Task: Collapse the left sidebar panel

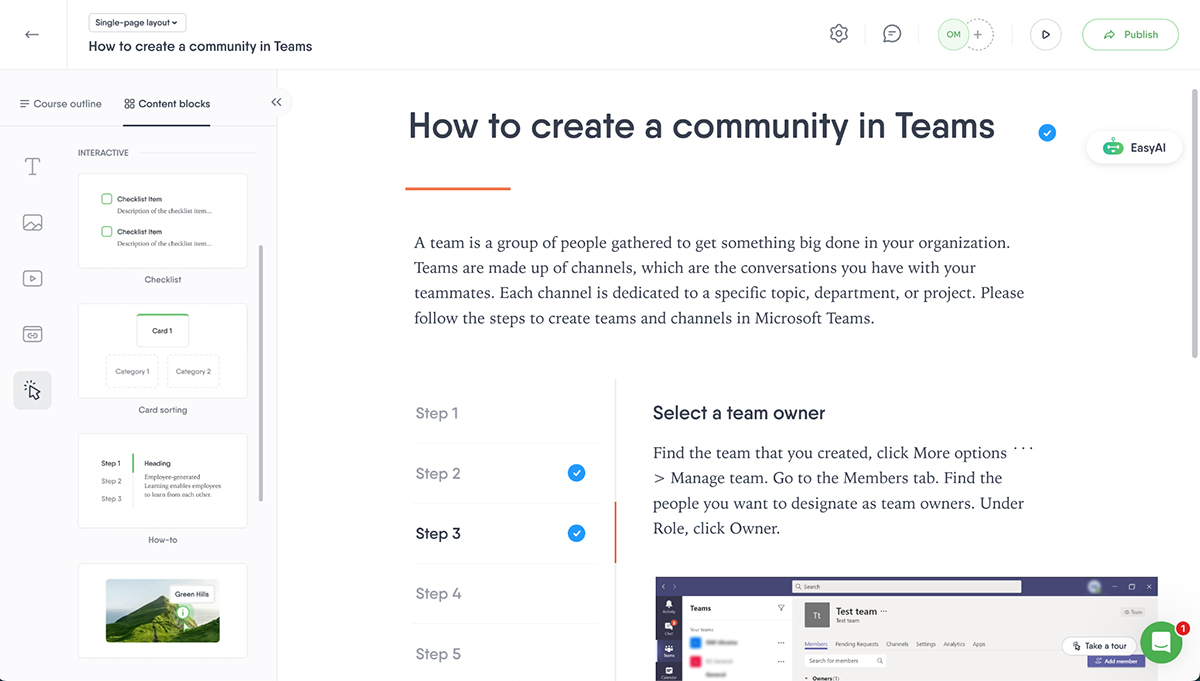Action: (x=276, y=102)
